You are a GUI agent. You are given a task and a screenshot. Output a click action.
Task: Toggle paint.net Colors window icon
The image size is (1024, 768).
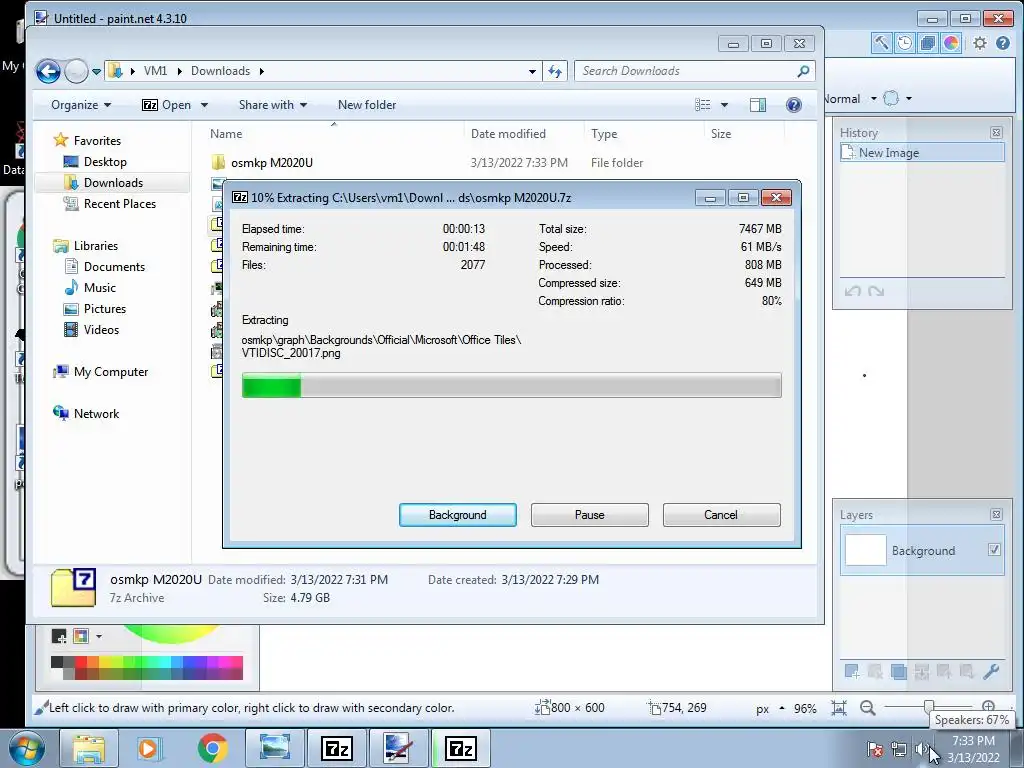pos(951,43)
